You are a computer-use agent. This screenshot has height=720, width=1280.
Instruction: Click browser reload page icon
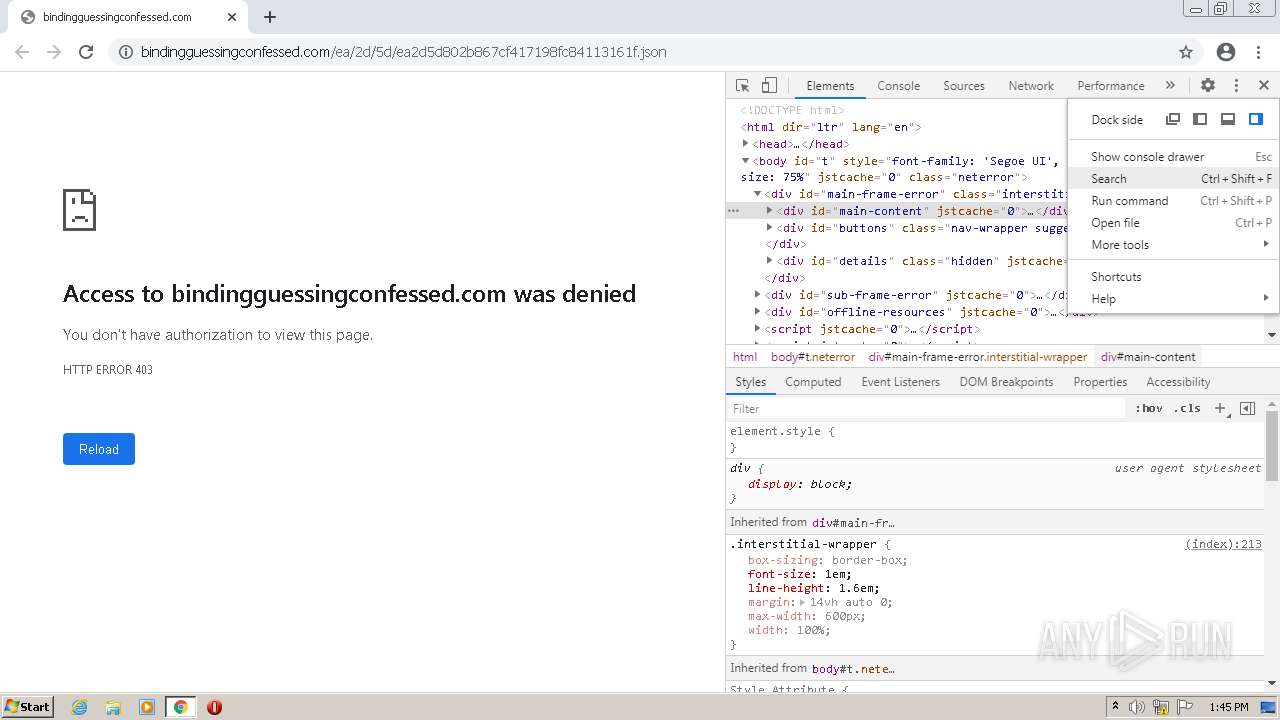coord(86,52)
